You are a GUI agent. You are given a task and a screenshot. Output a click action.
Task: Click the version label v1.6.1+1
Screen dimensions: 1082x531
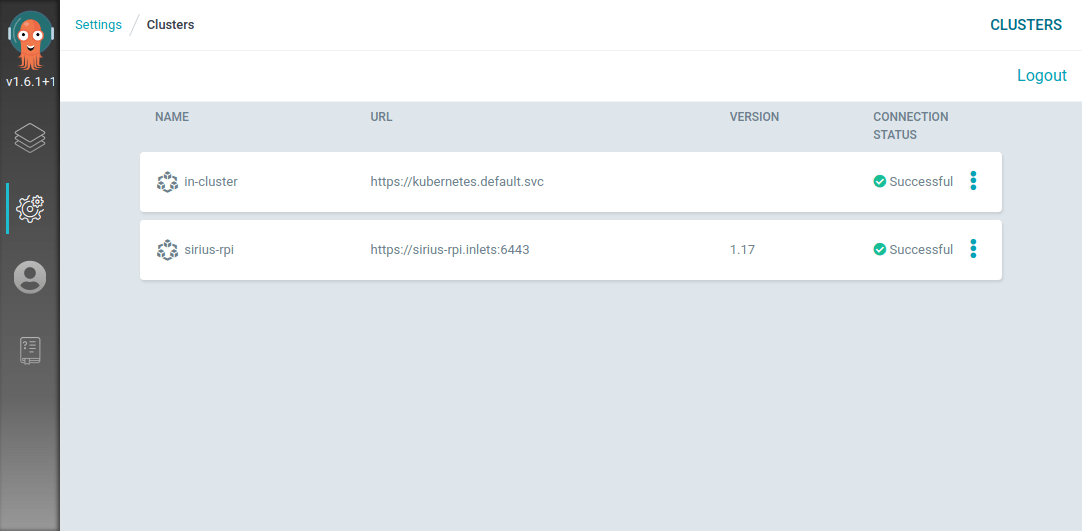pyautogui.click(x=30, y=81)
